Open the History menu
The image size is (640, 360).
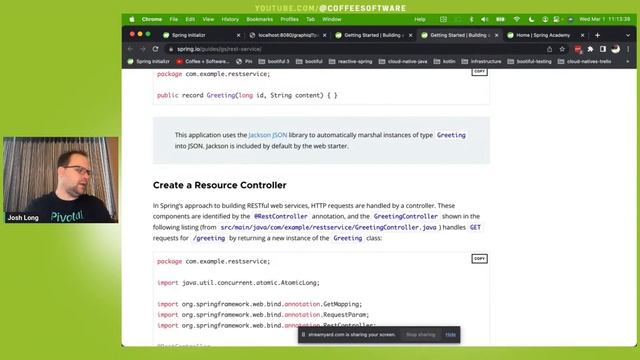click(230, 19)
